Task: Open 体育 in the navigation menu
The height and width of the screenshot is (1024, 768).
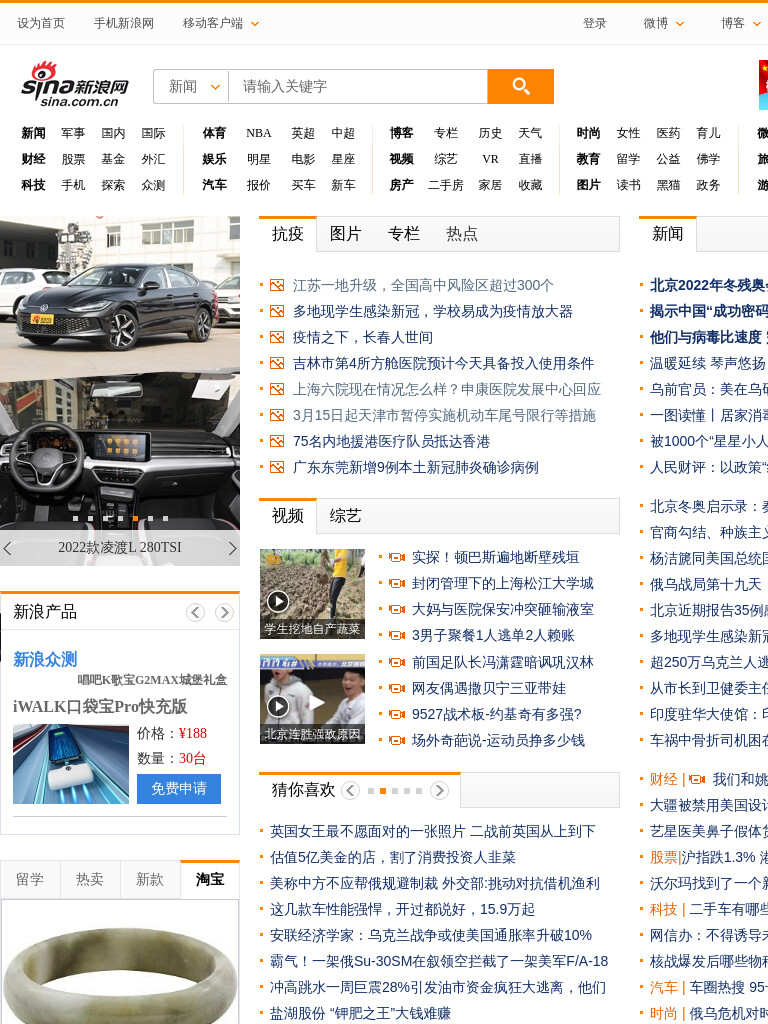Action: click(x=214, y=133)
